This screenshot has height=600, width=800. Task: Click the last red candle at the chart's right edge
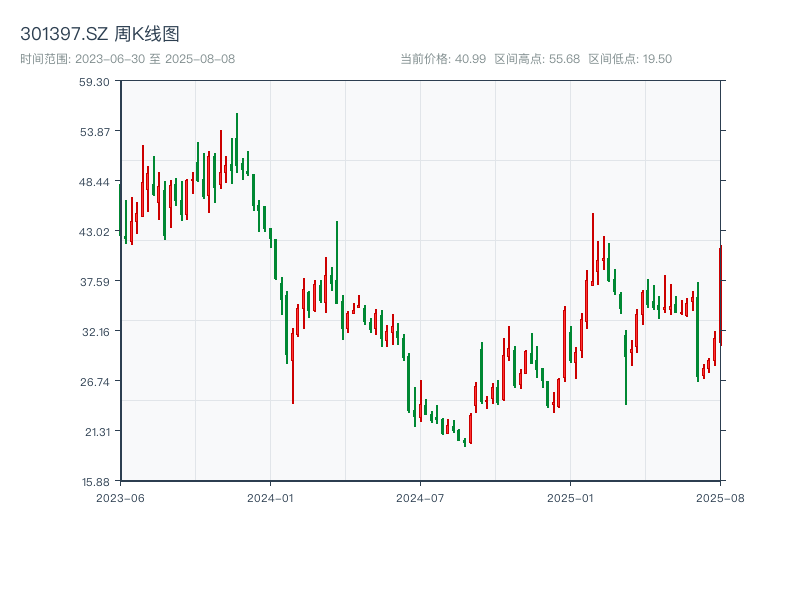coord(720,295)
